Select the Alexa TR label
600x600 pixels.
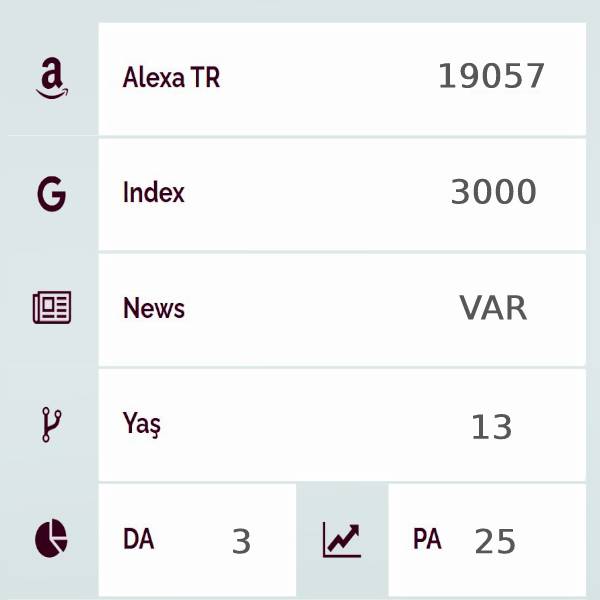[171, 78]
